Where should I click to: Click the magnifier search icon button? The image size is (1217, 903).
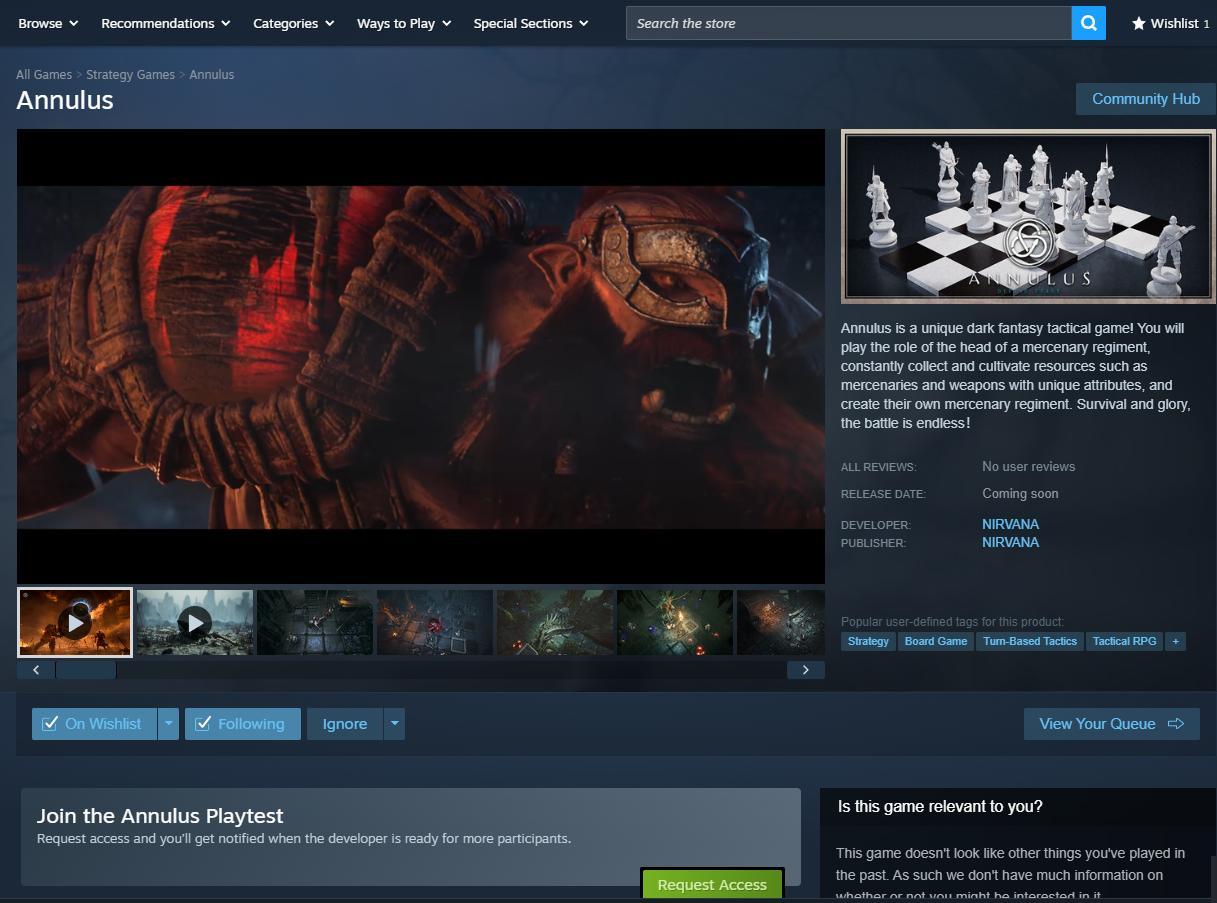(1088, 23)
